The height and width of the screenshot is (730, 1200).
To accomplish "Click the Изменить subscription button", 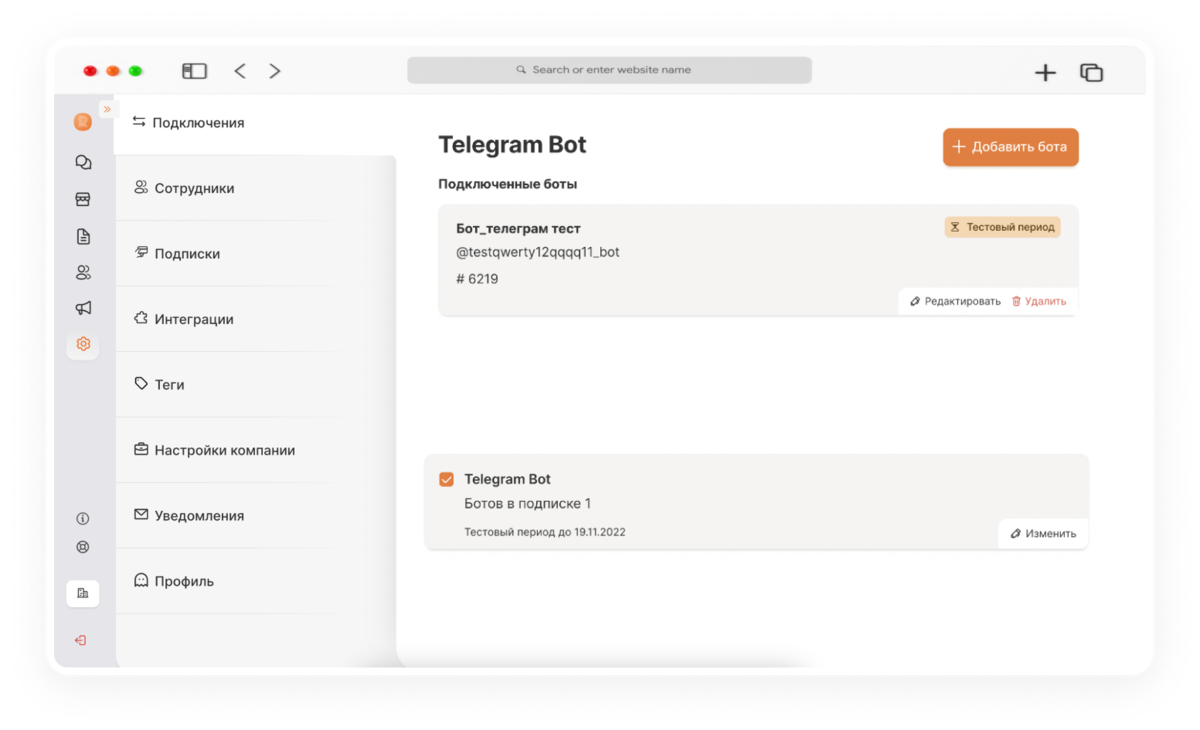I will pyautogui.click(x=1043, y=534).
